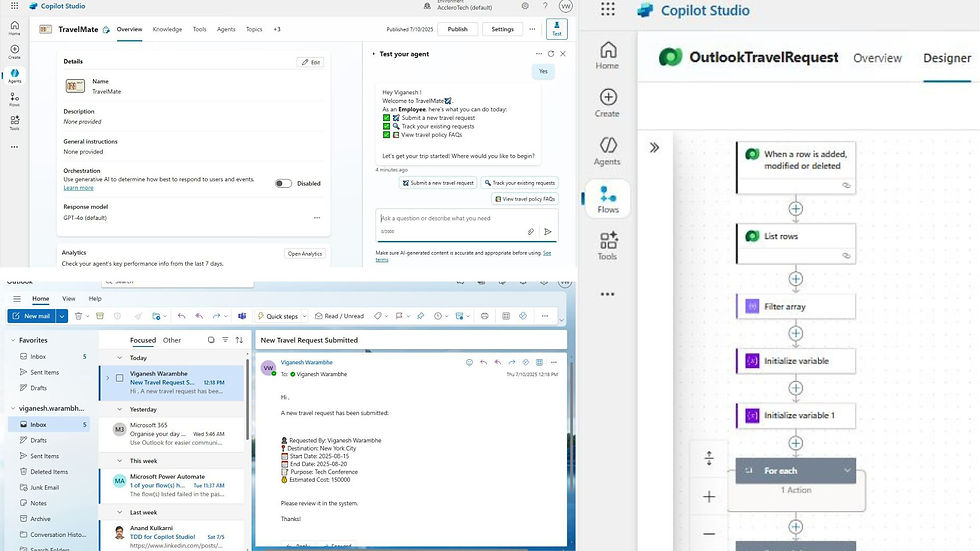The image size is (980, 551).
Task: Click the New mail button in Outlook
Action: (31, 316)
